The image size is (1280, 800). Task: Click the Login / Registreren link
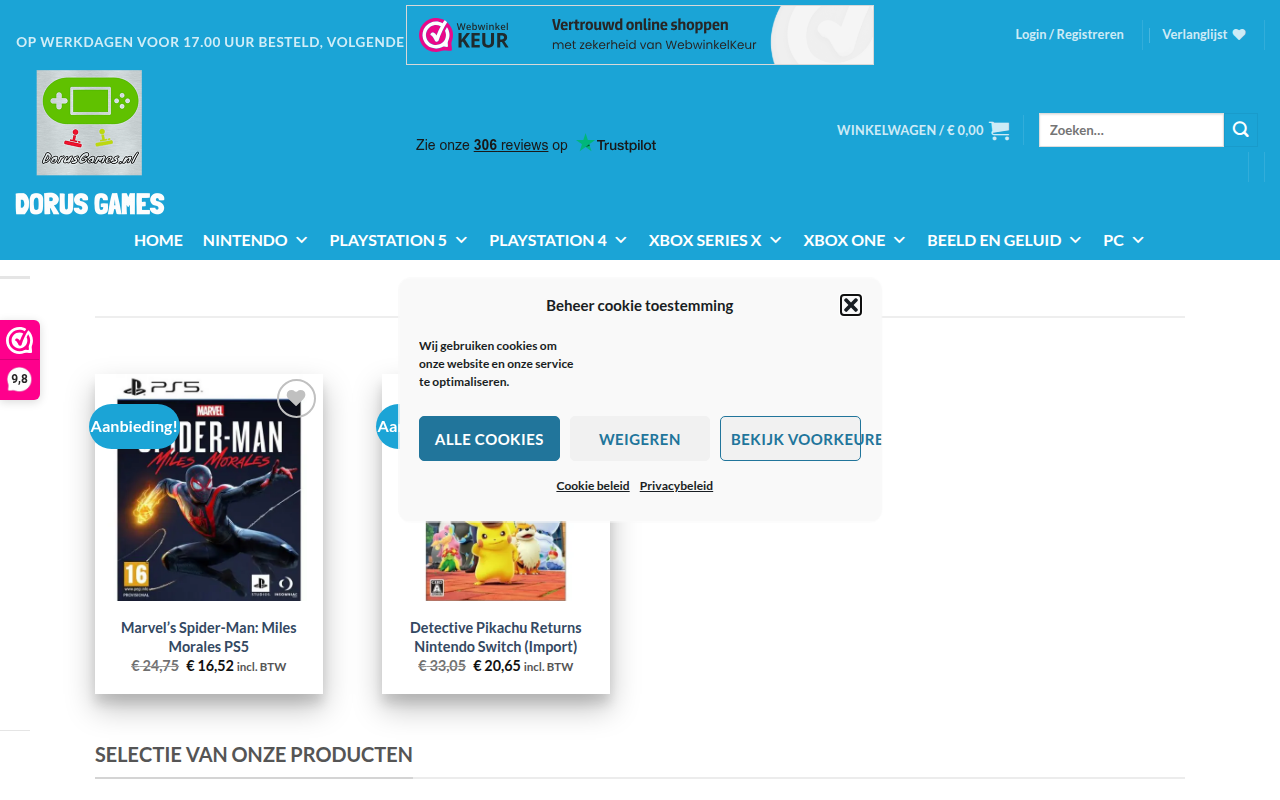tap(1069, 34)
